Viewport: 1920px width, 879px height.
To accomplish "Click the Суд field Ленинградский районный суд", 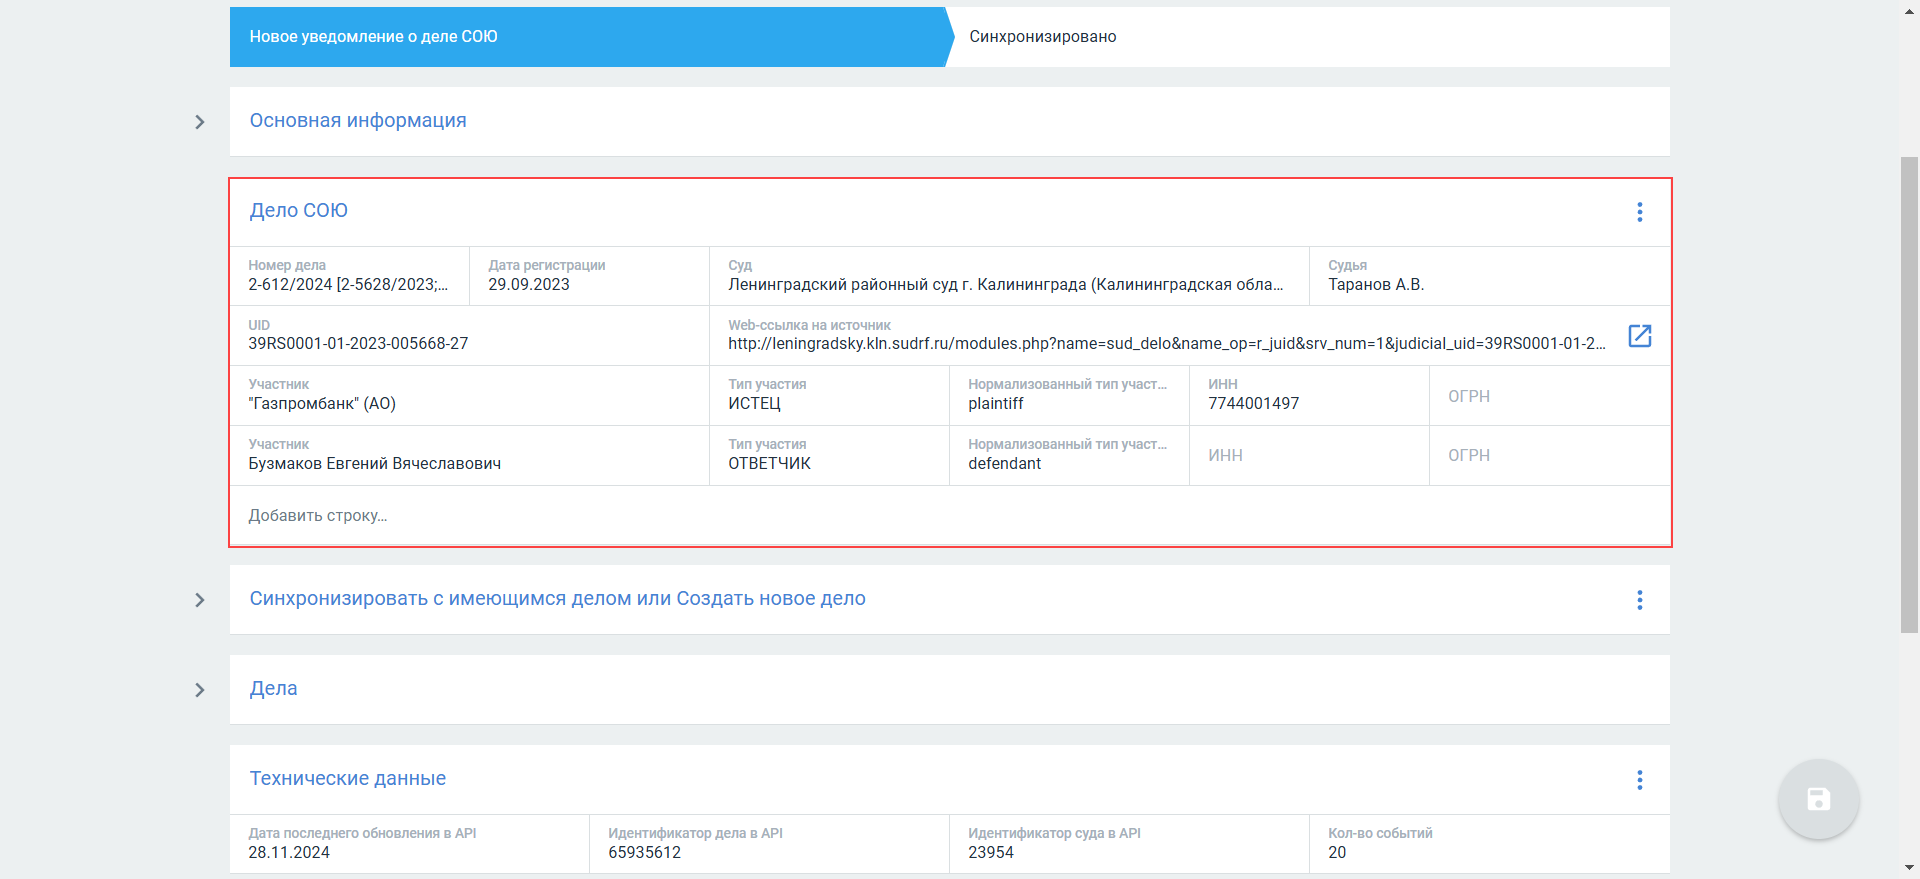I will 1010,276.
